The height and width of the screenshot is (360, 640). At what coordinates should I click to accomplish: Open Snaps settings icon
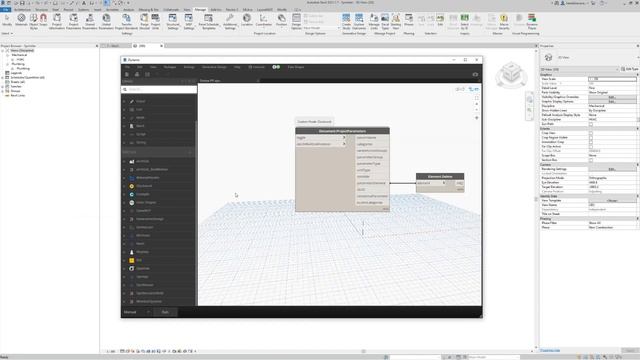click(x=43, y=21)
